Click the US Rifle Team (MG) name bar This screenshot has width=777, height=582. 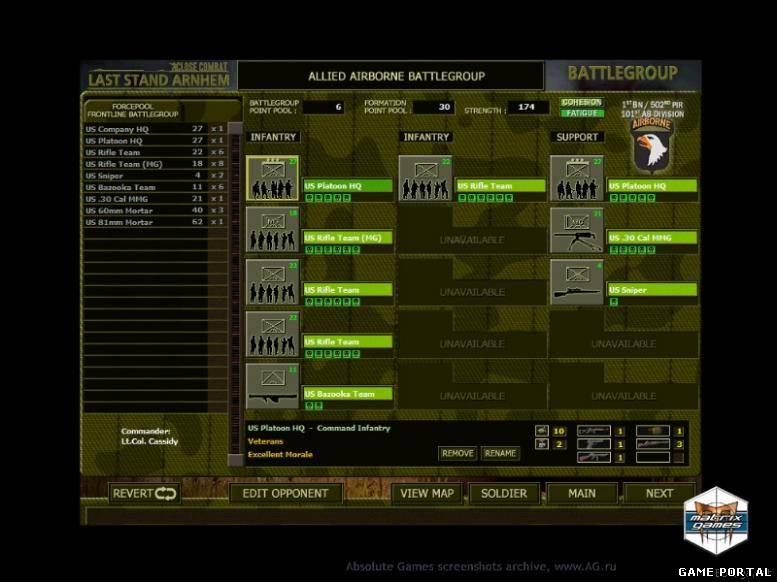click(x=348, y=238)
